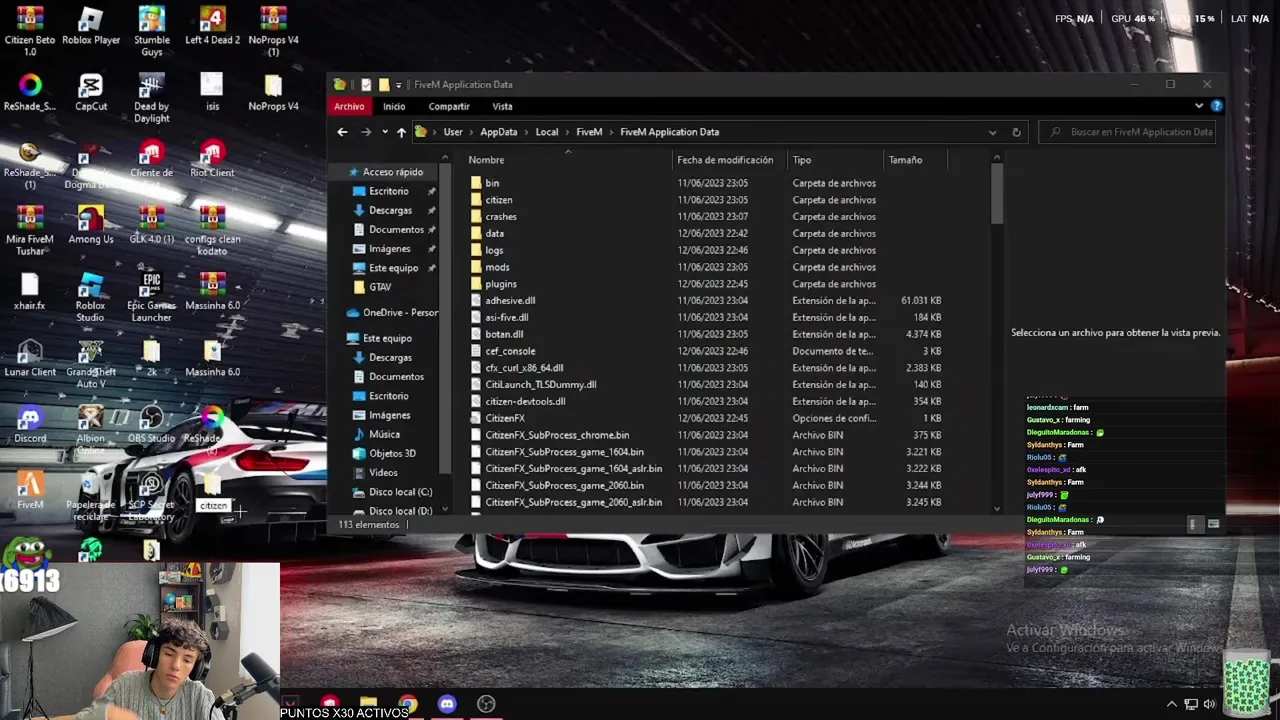This screenshot has height=720, width=1280.
Task: Open Explorer help button
Action: (1217, 106)
